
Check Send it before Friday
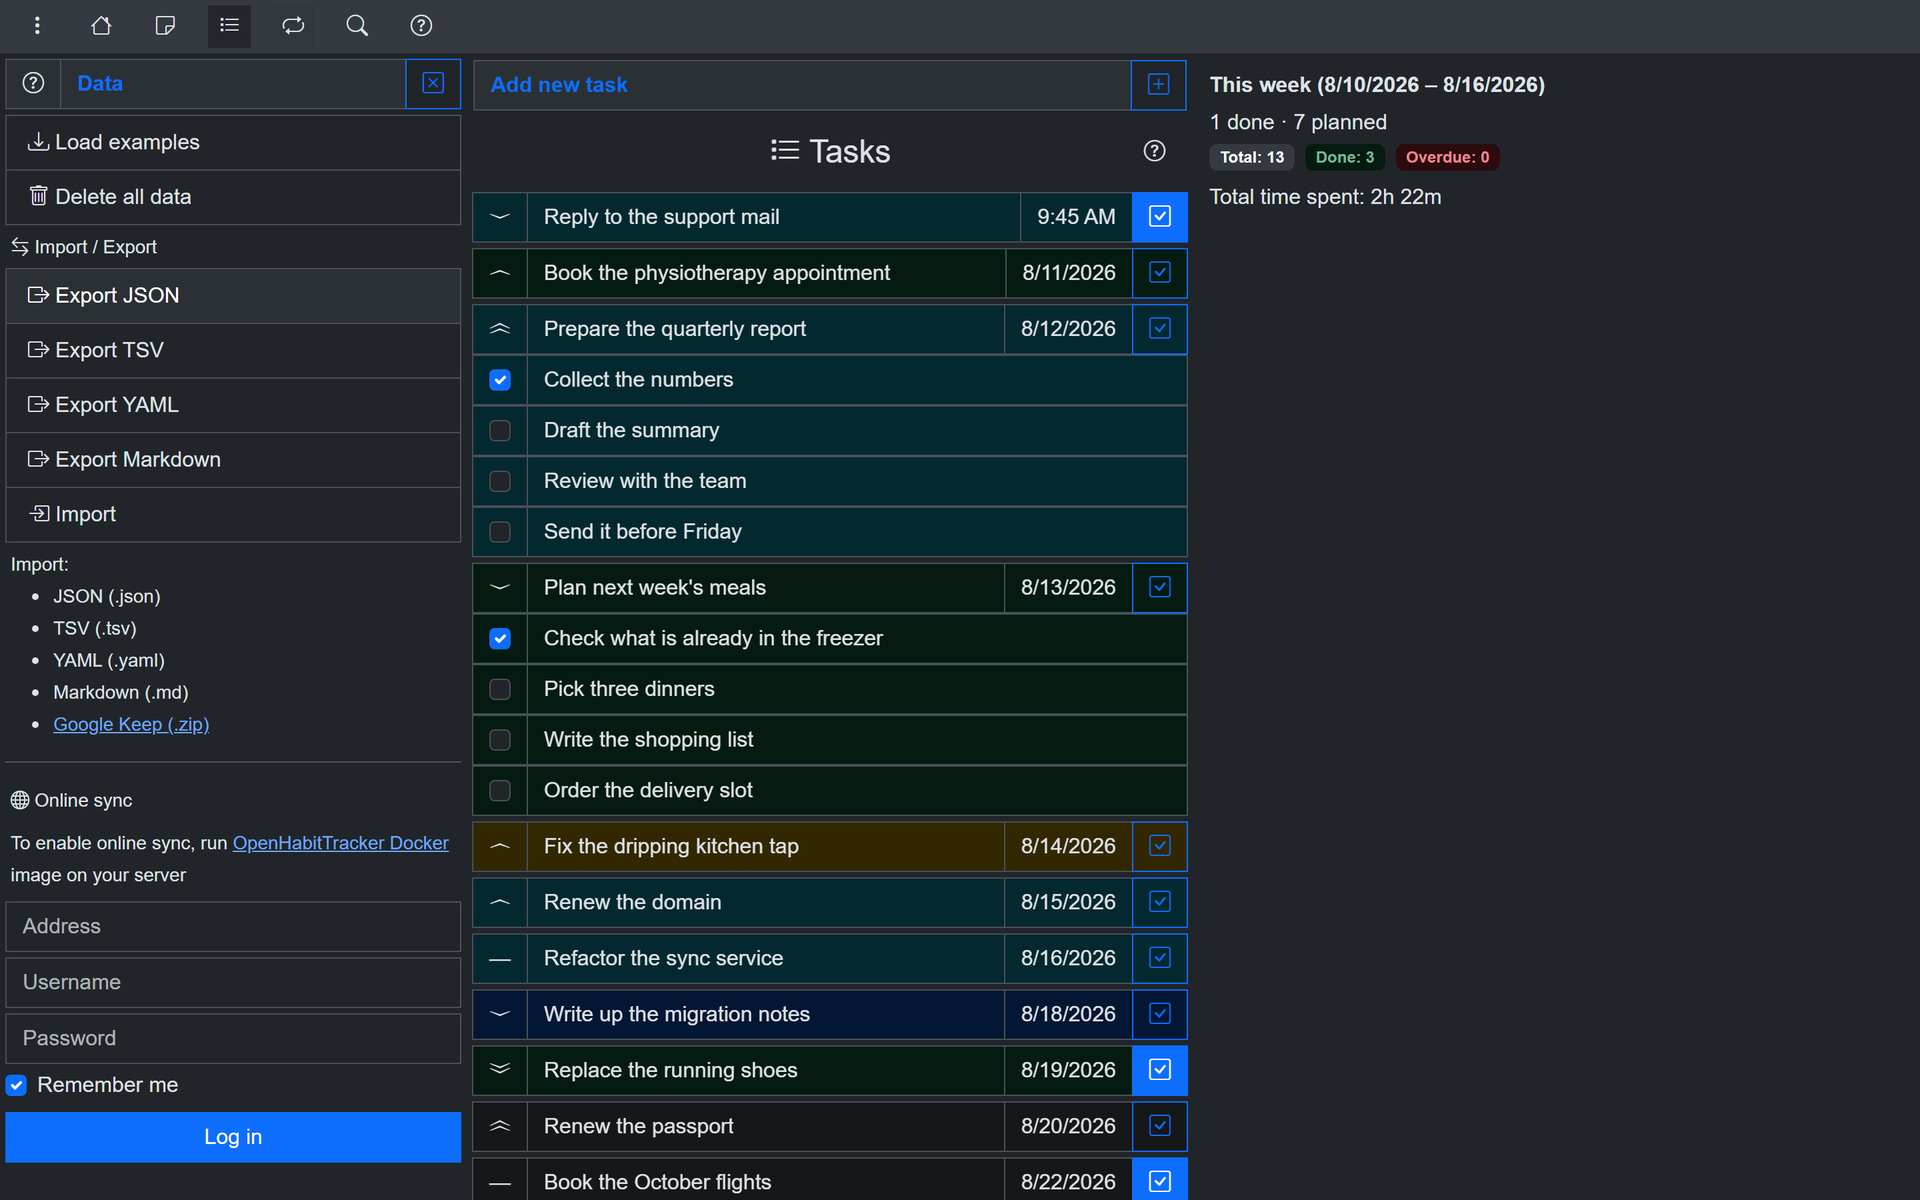coord(500,532)
